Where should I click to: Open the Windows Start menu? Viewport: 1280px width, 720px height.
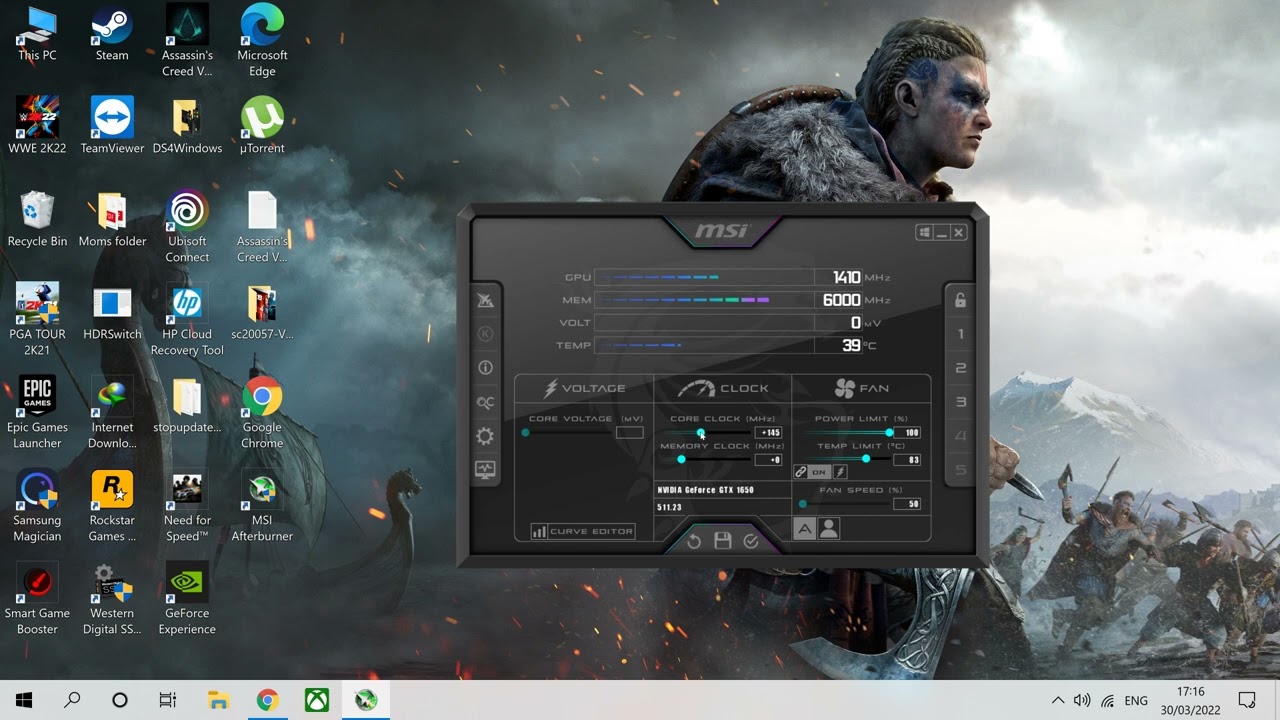[24, 700]
